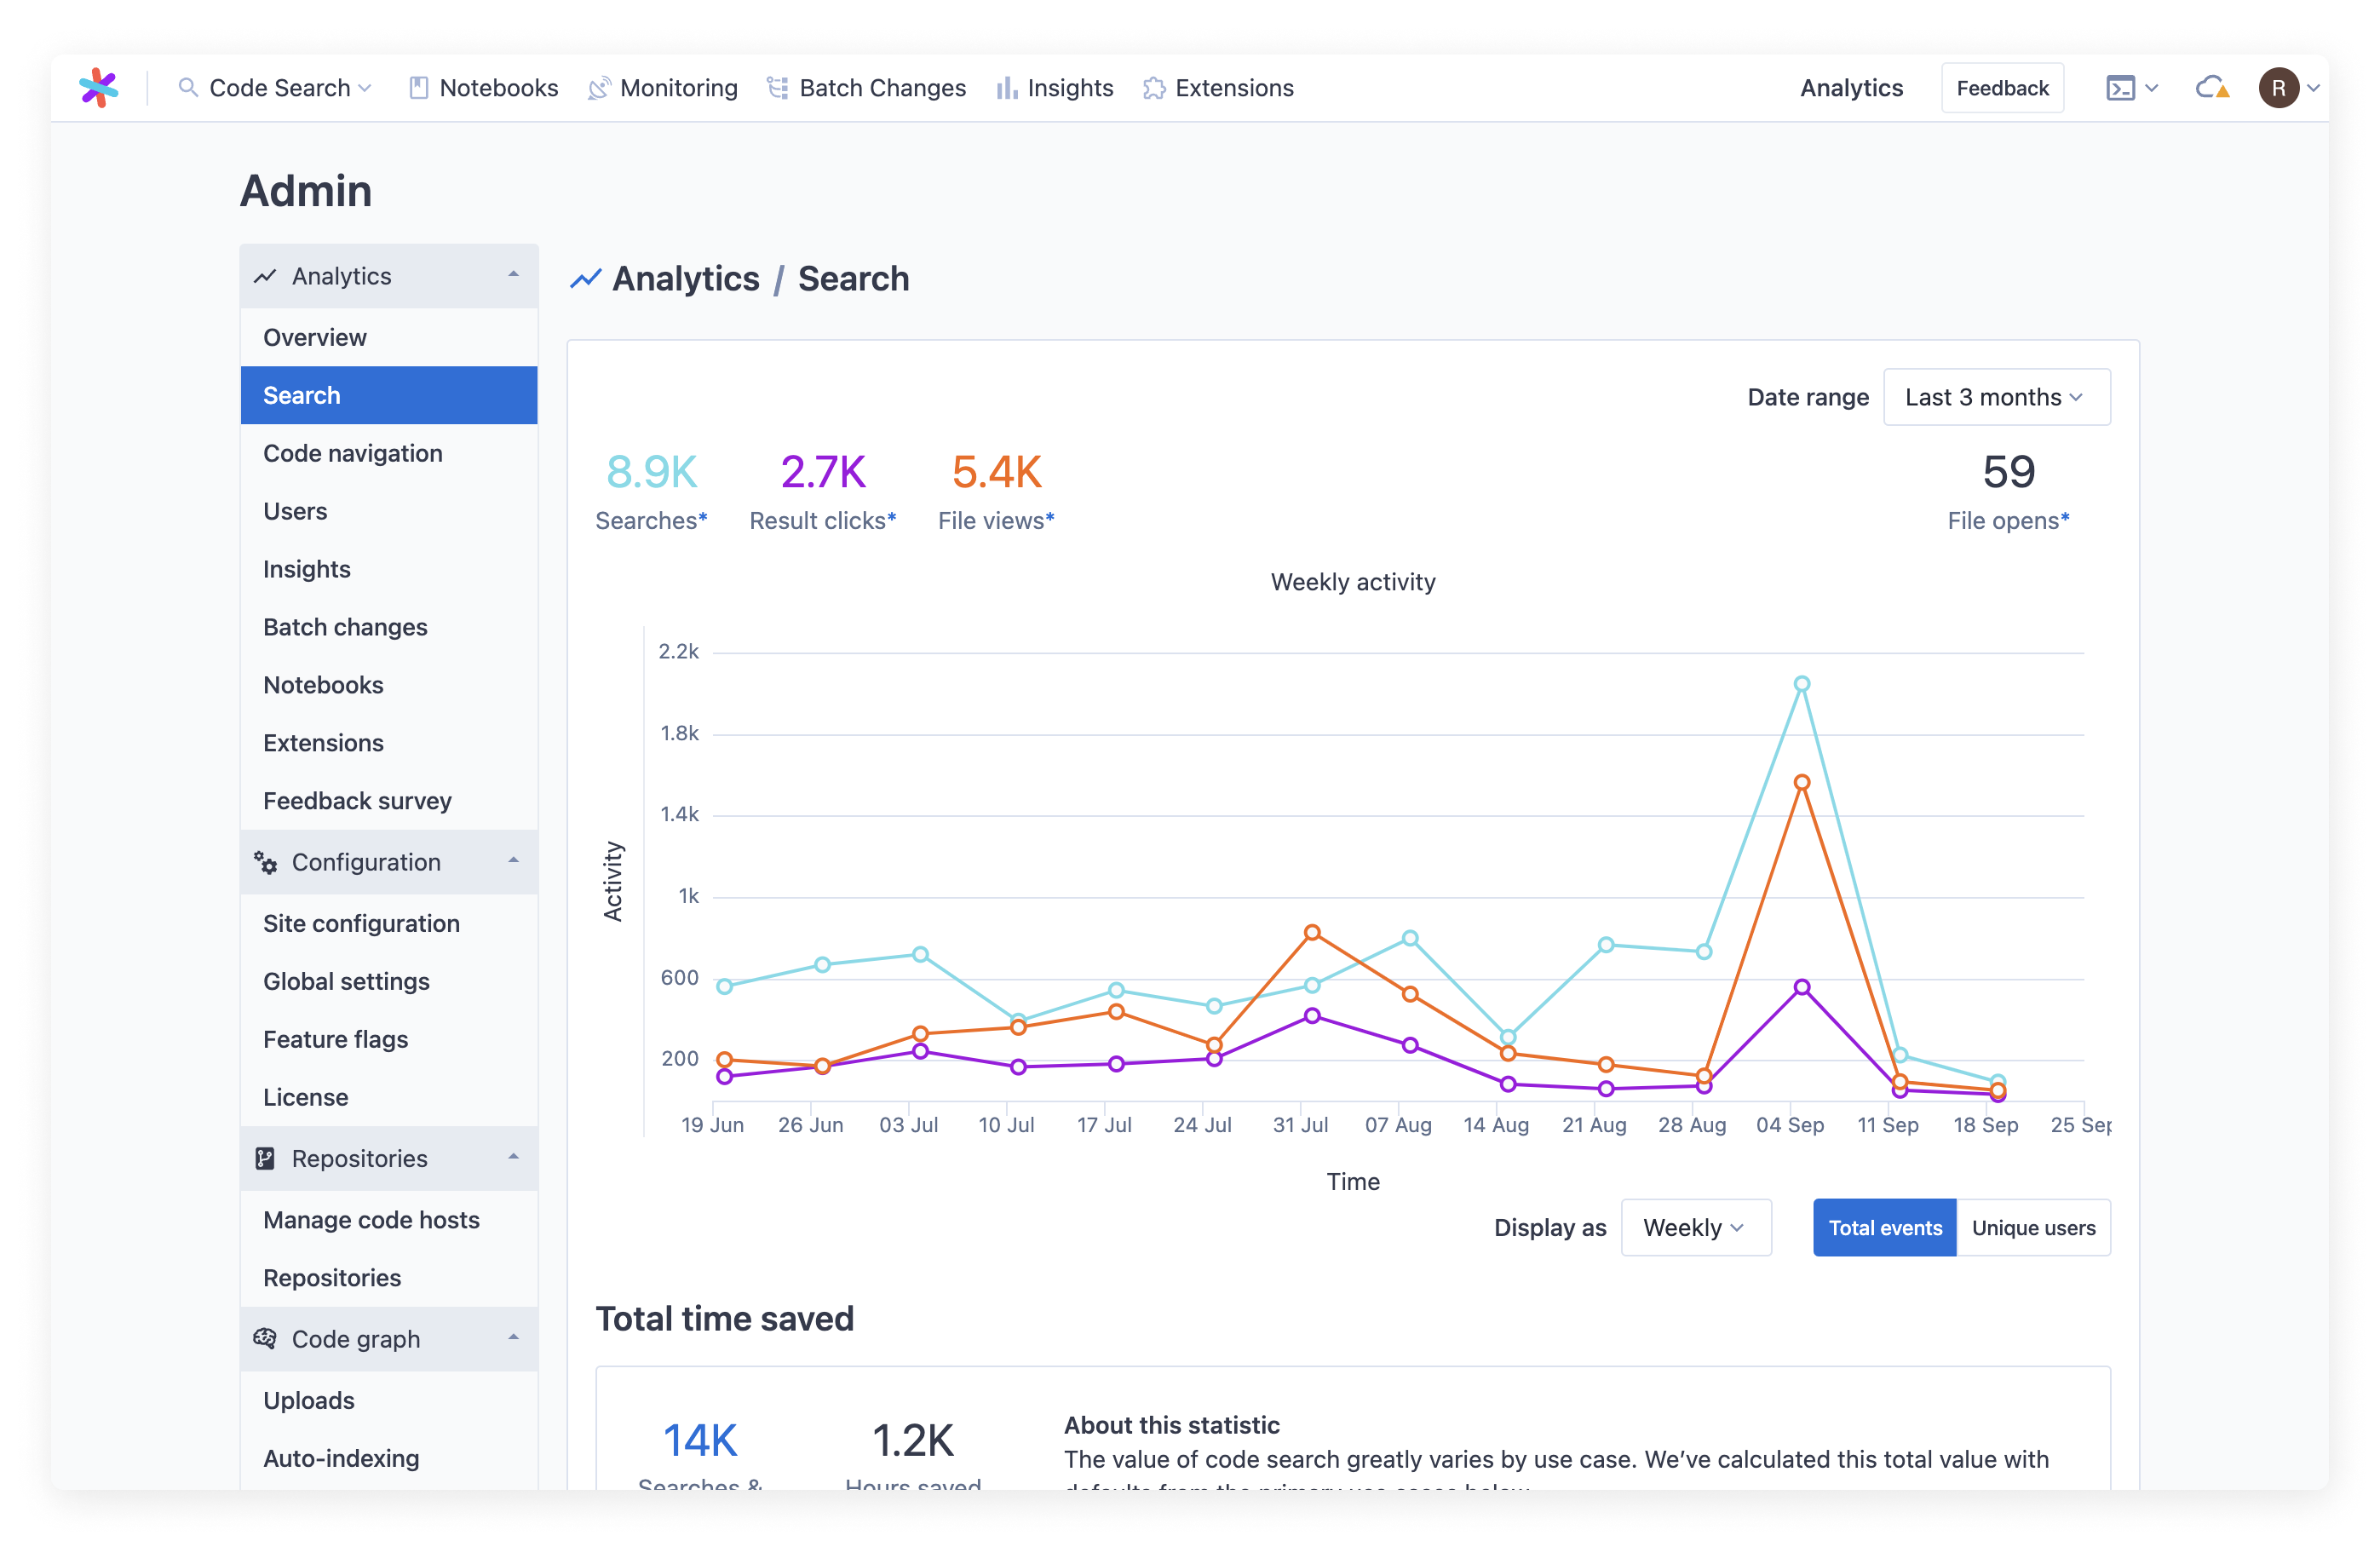The image size is (2380, 1541).
Task: Click the Code Search icon in navbar
Action: point(187,87)
